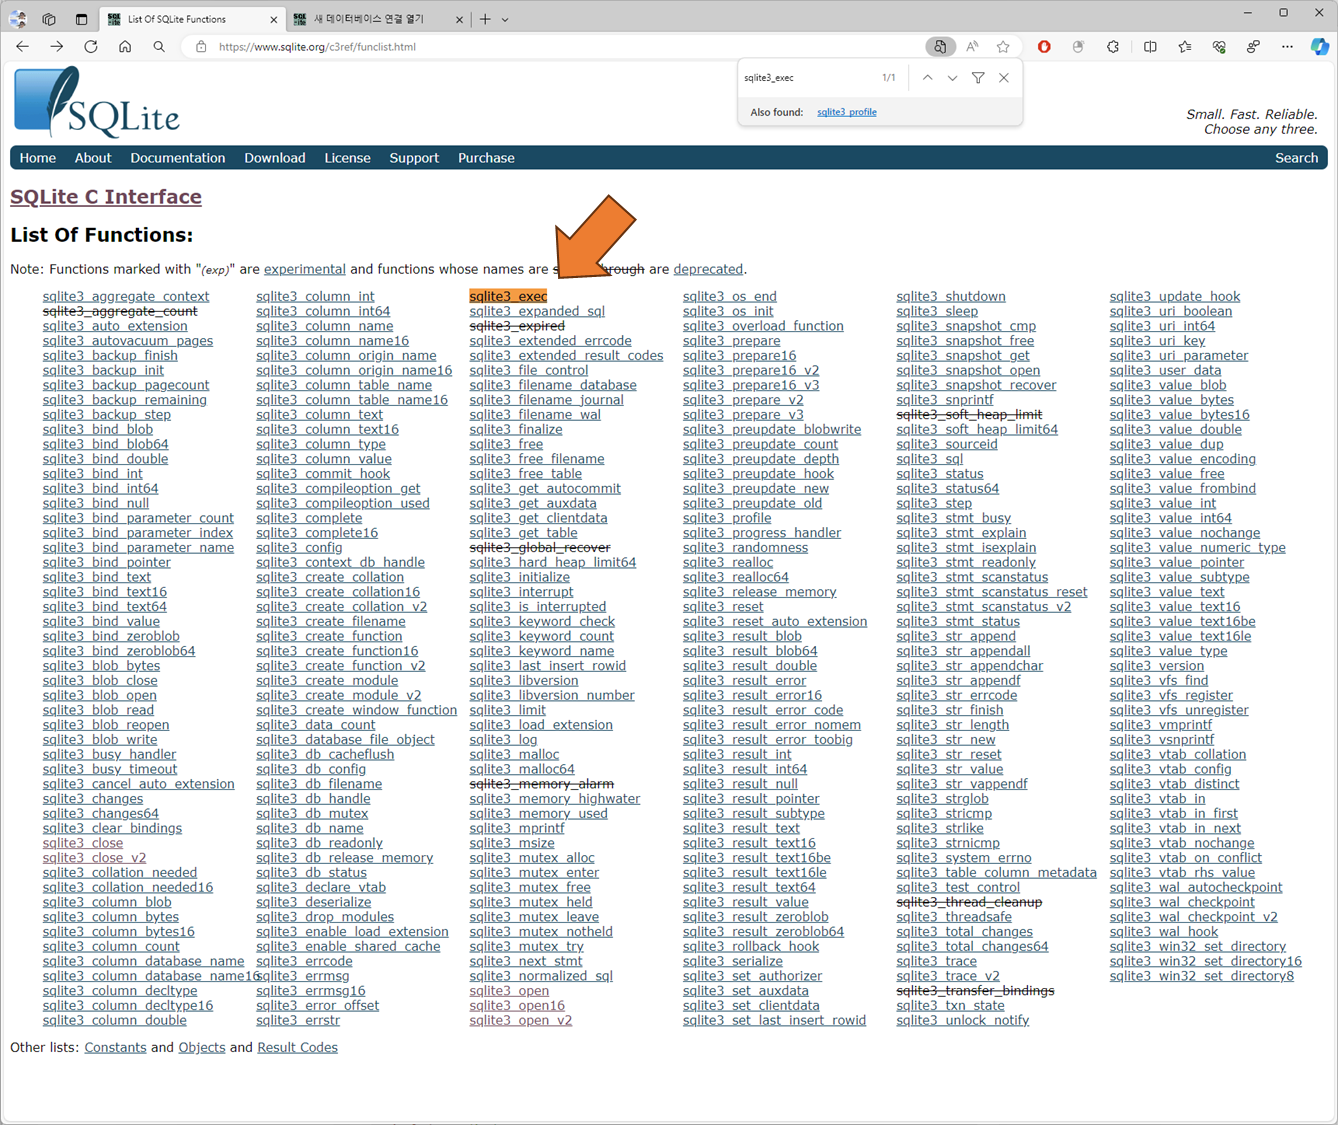Open the sqlite3_unlock_notify link
Viewport: 1338px width, 1125px height.
coord(962,1020)
